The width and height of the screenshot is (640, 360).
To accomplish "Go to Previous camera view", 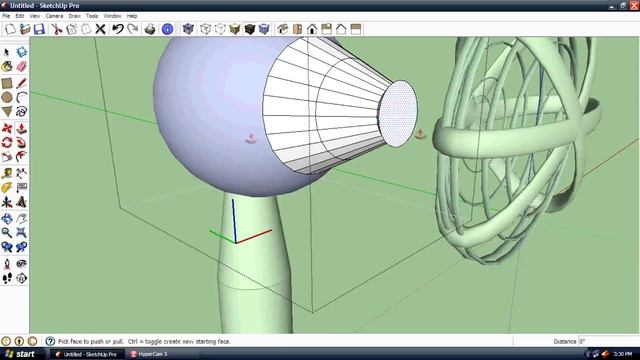I will point(7,247).
